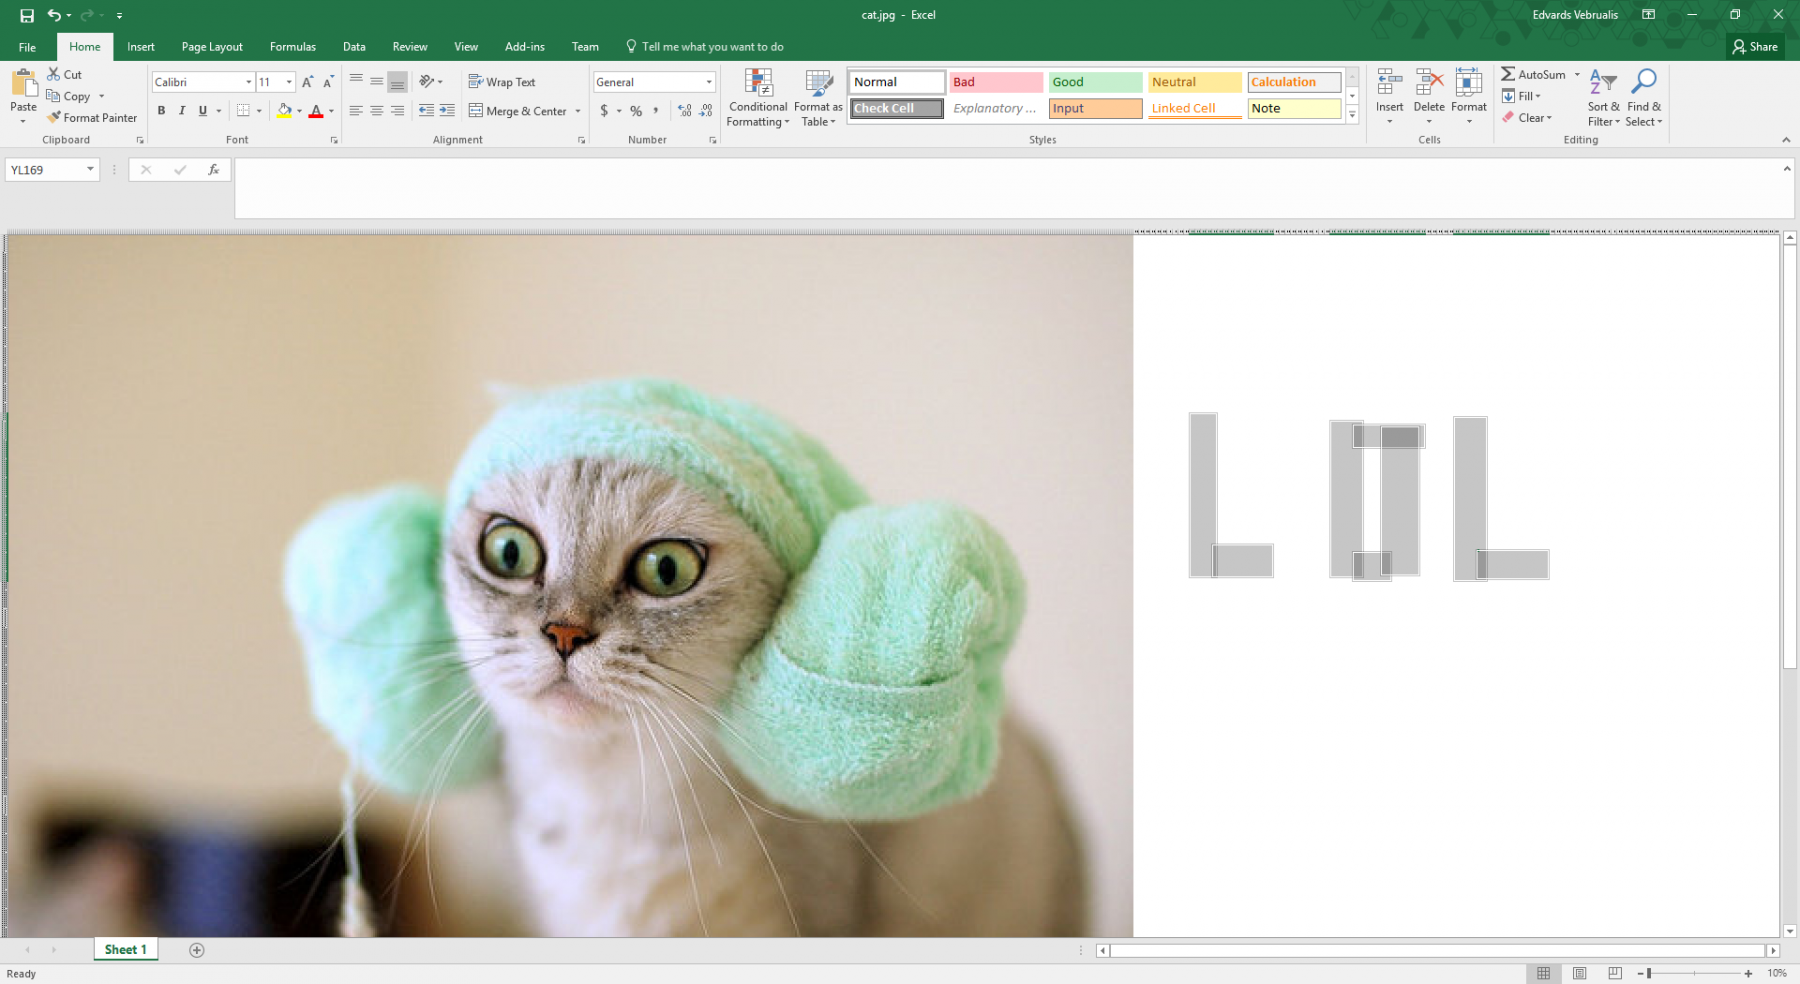Apply Percent Style format
Image resolution: width=1800 pixels, height=984 pixels.
click(636, 111)
